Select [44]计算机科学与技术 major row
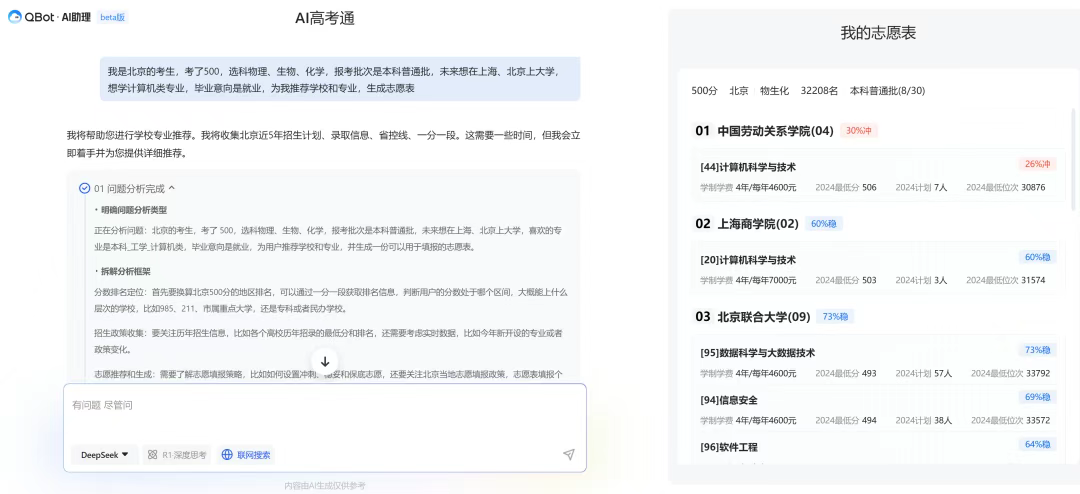The height and width of the screenshot is (494, 1080). (x=878, y=175)
